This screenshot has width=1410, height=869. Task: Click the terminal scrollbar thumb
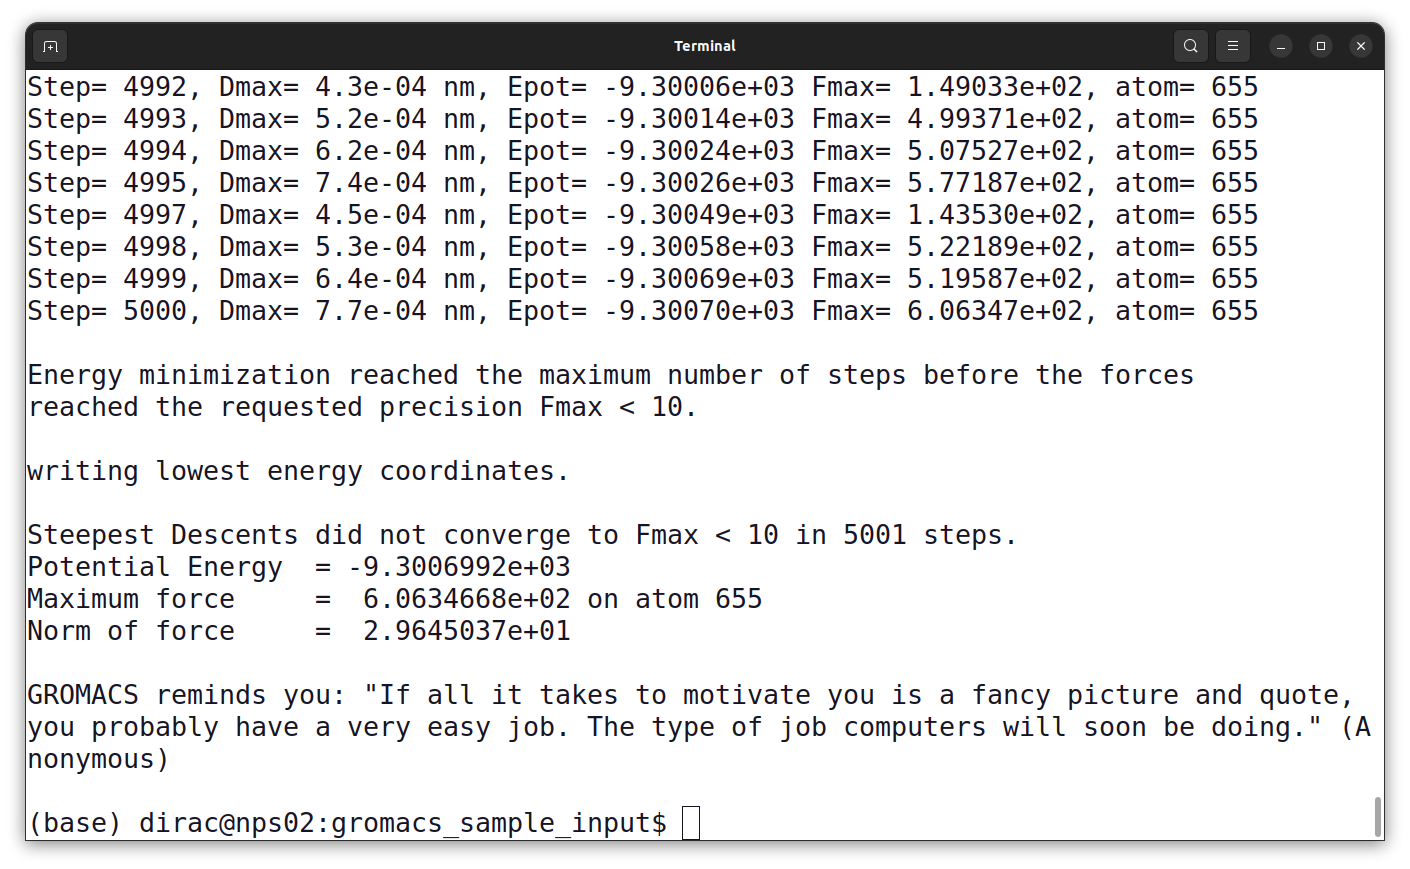tap(1377, 817)
